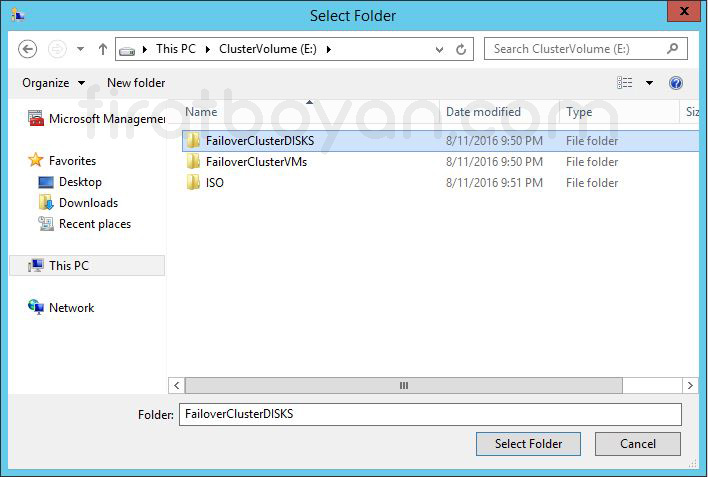Viewport: 708px width, 477px height.
Task: Click the 8/11/2016 9:51 PM date cell
Action: click(494, 182)
